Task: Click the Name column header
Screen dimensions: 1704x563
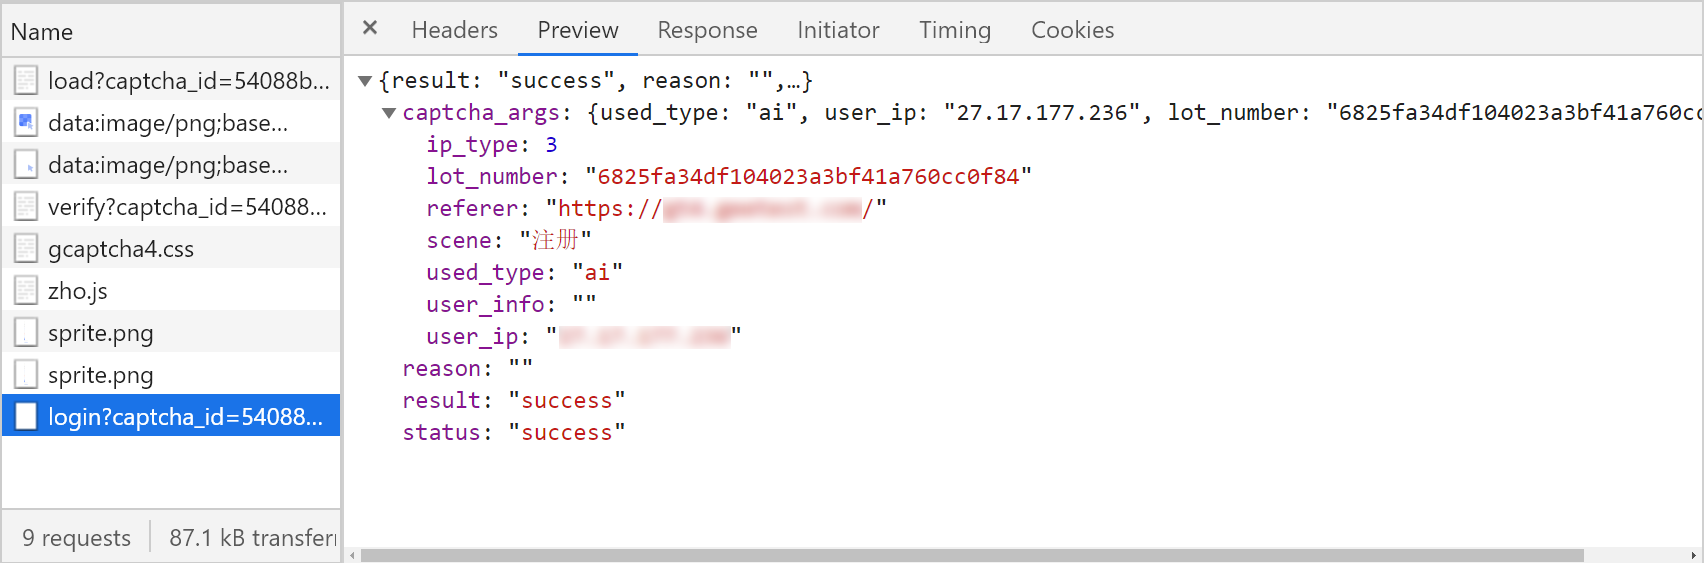Action: [42, 32]
